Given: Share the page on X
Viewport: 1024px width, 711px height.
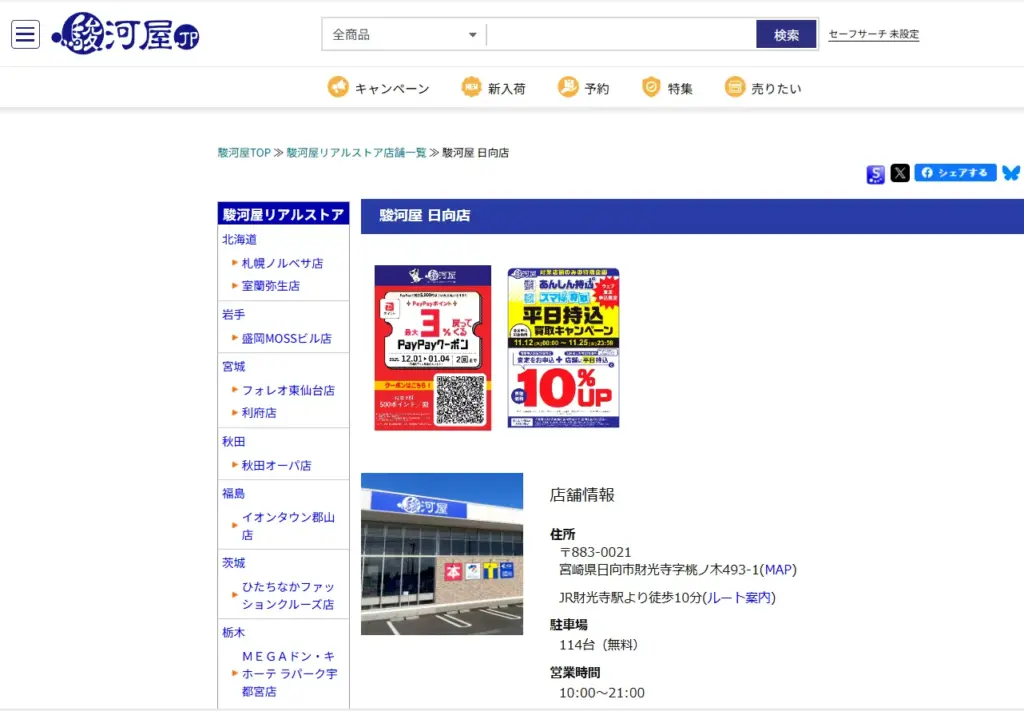Looking at the screenshot, I should coord(900,173).
